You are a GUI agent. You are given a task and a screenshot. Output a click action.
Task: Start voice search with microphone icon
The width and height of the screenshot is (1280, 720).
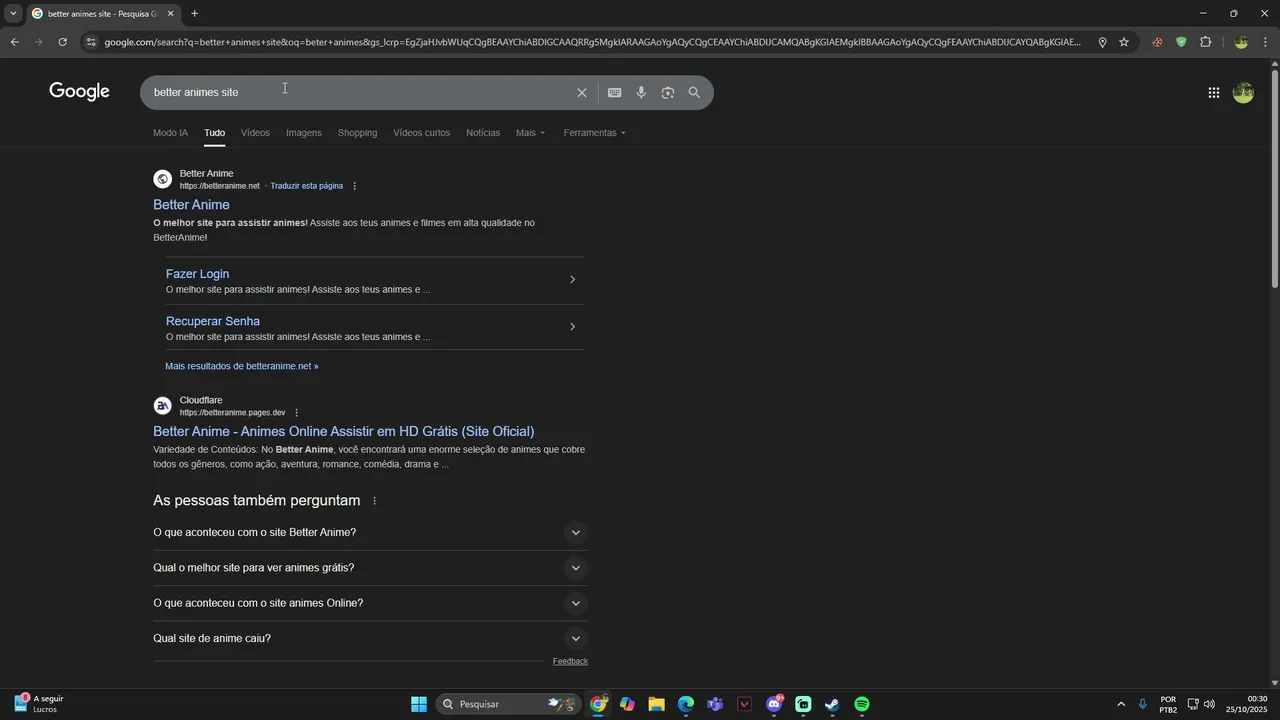click(x=641, y=92)
